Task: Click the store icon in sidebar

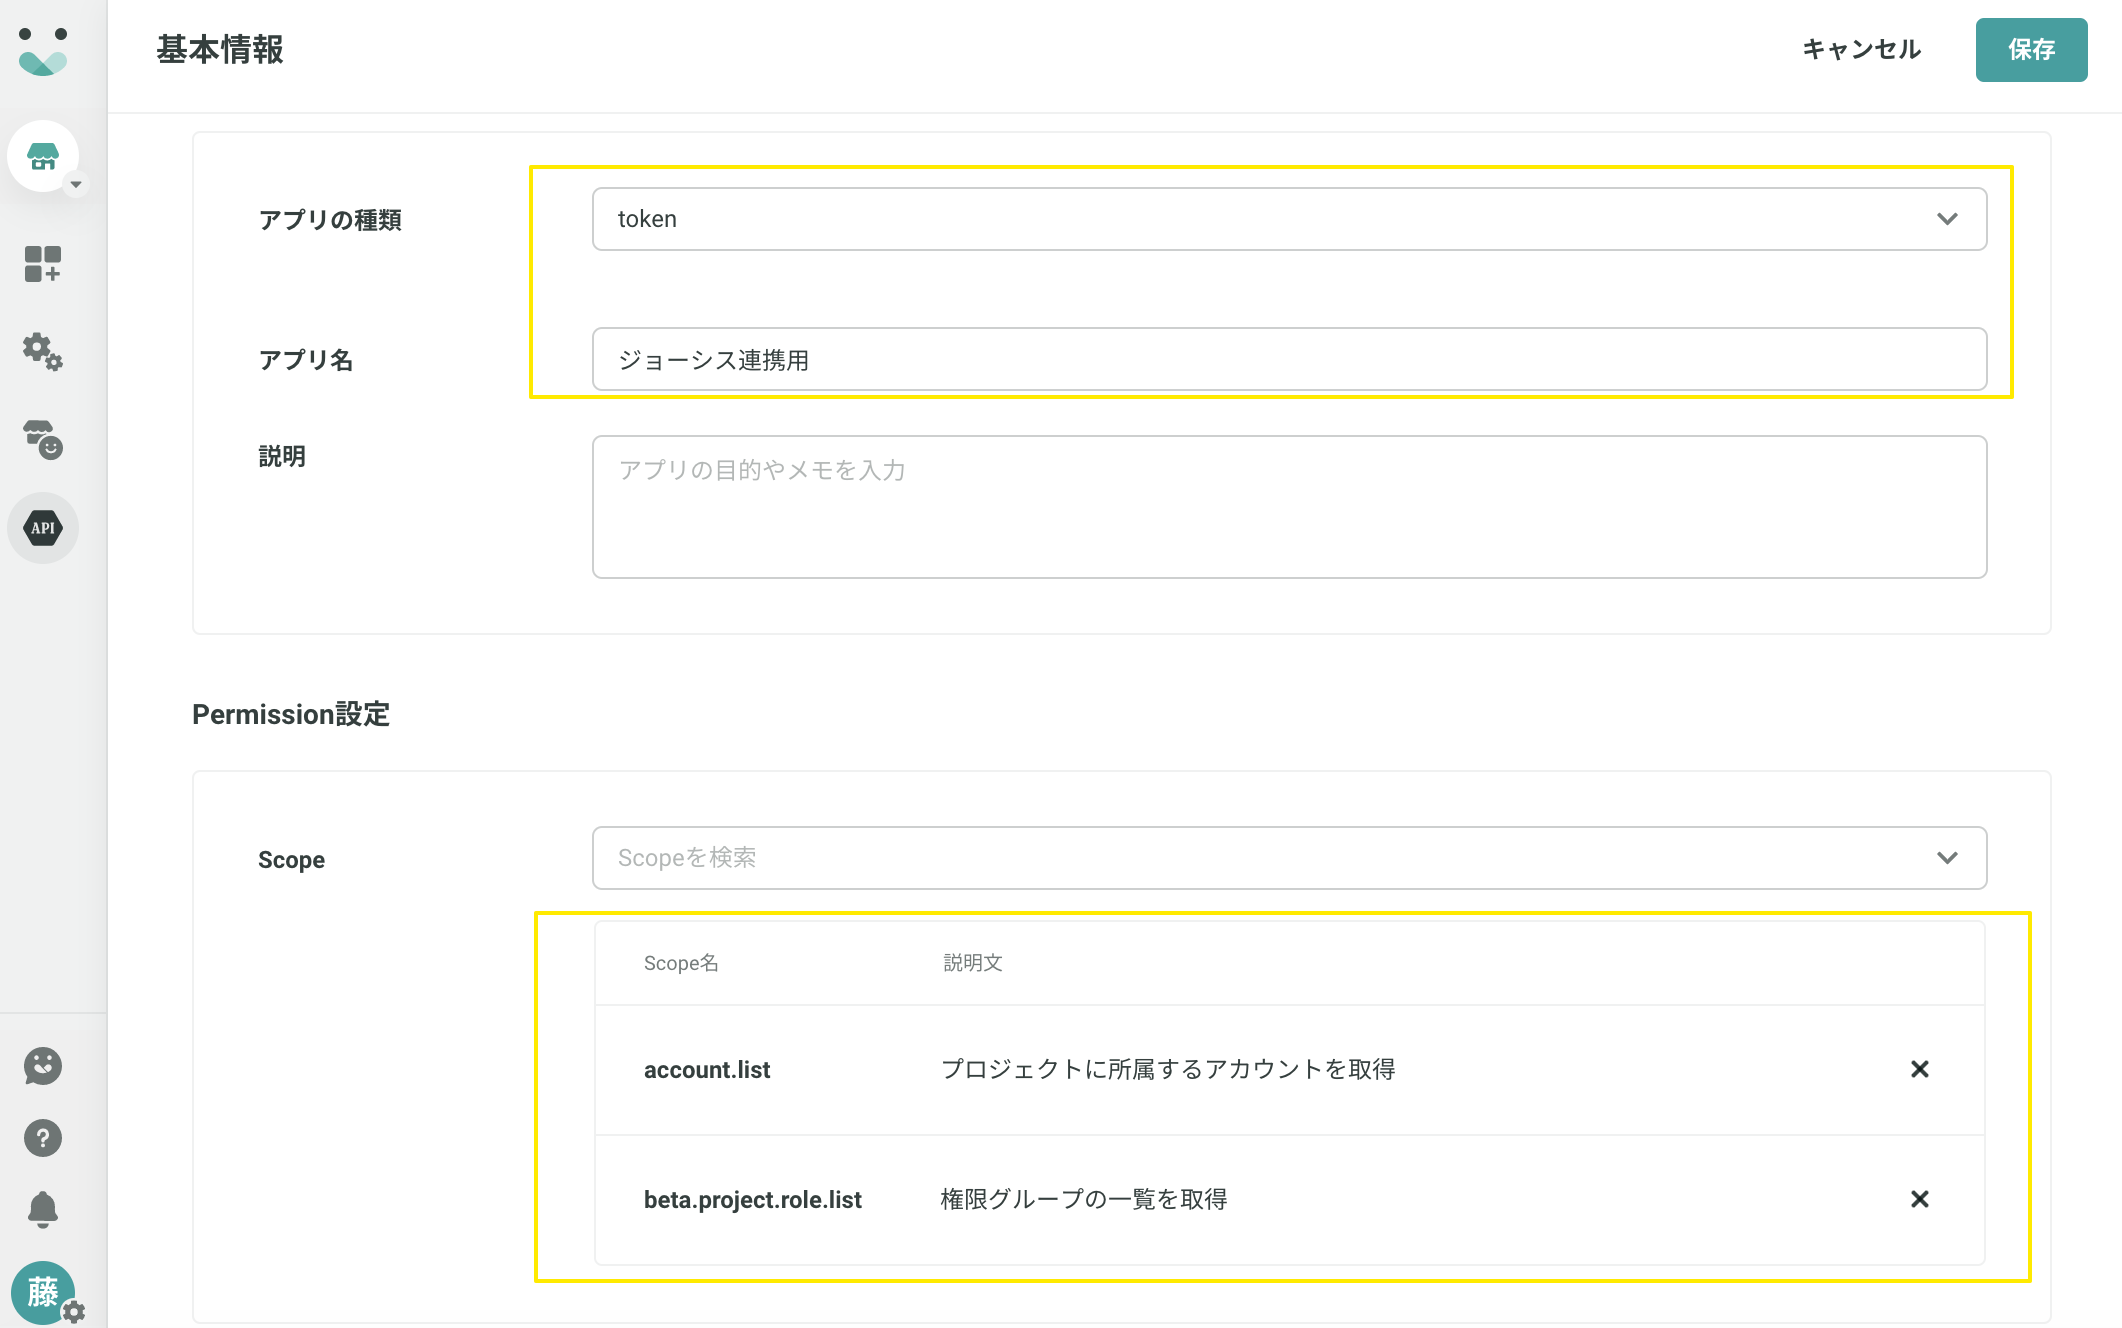Action: (42, 157)
